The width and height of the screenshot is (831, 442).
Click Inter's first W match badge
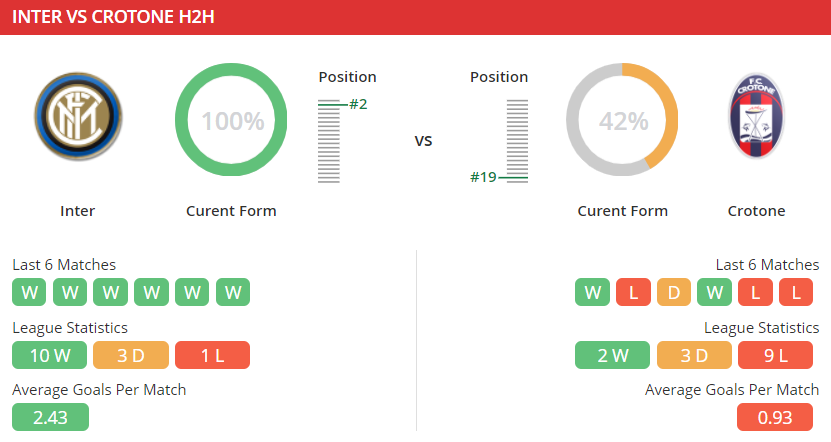click(29, 292)
